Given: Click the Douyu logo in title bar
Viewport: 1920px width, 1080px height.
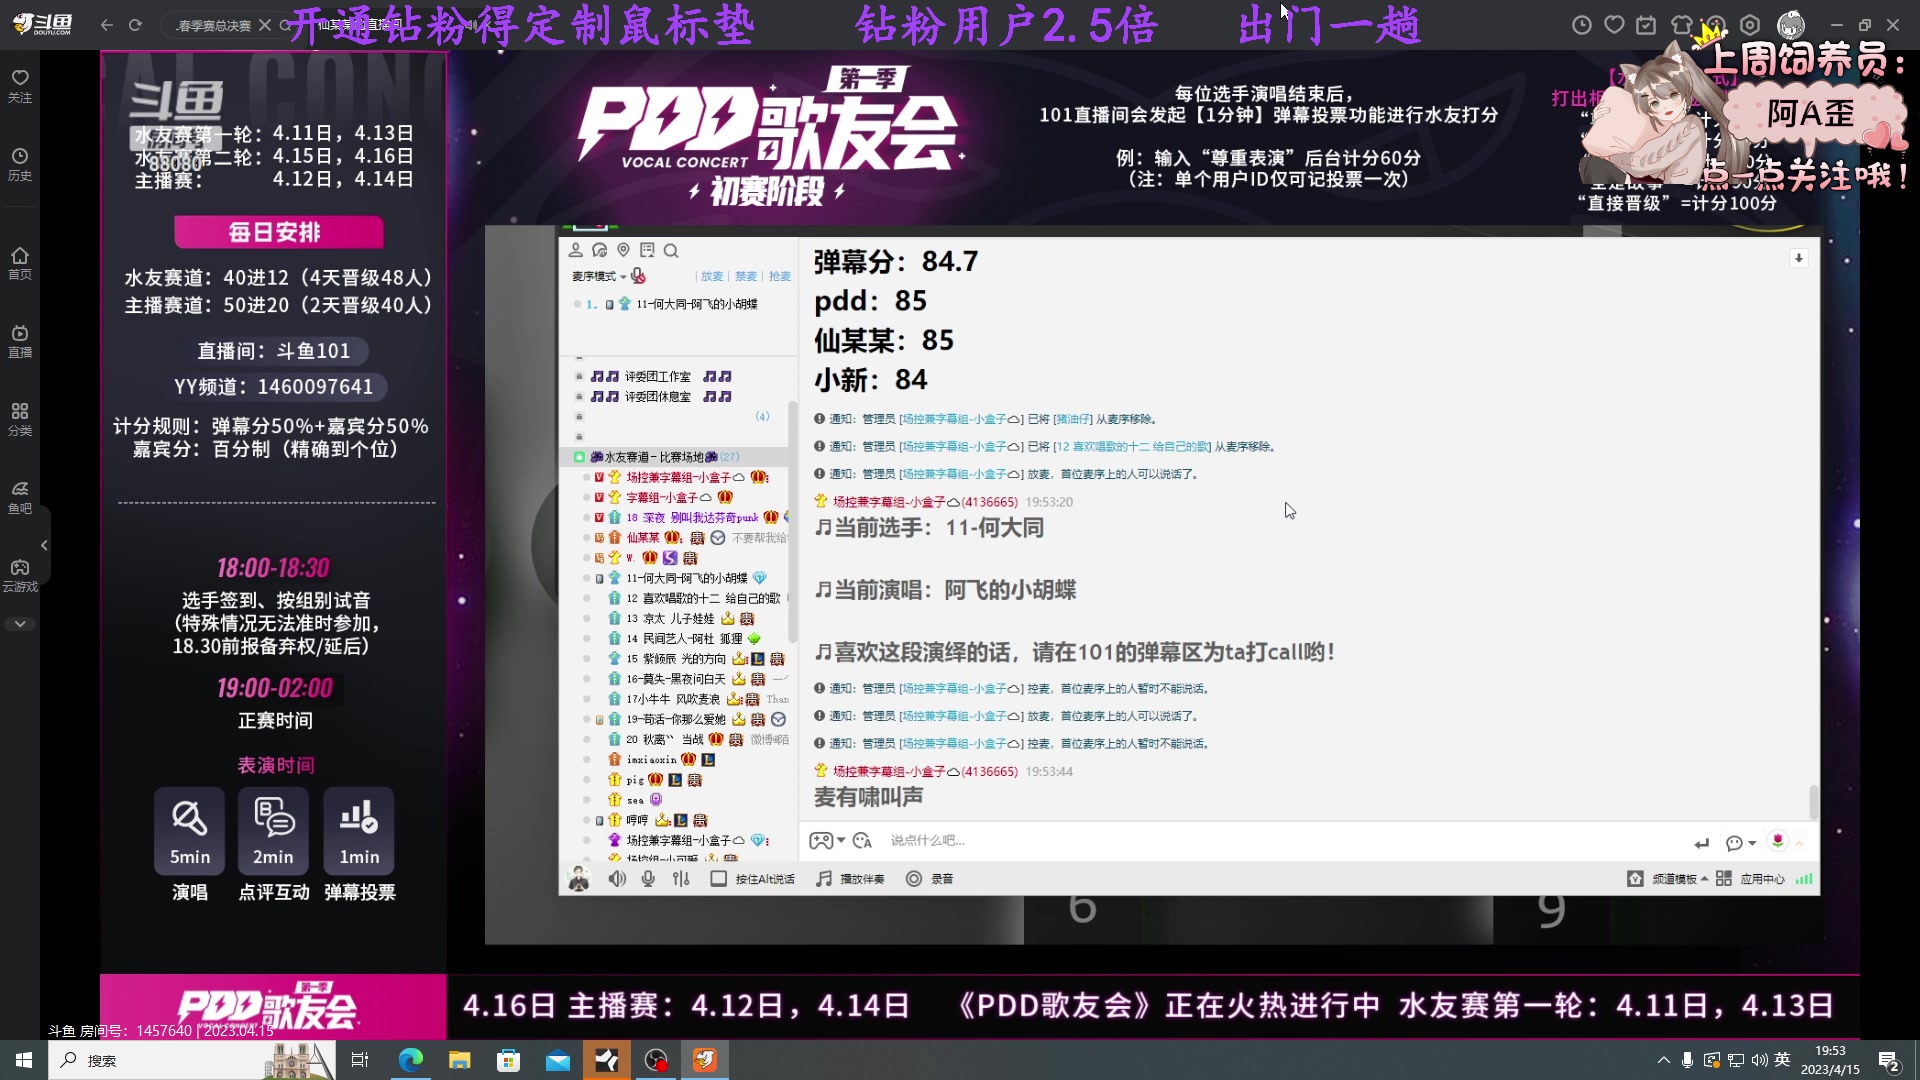Looking at the screenshot, I should 42,24.
